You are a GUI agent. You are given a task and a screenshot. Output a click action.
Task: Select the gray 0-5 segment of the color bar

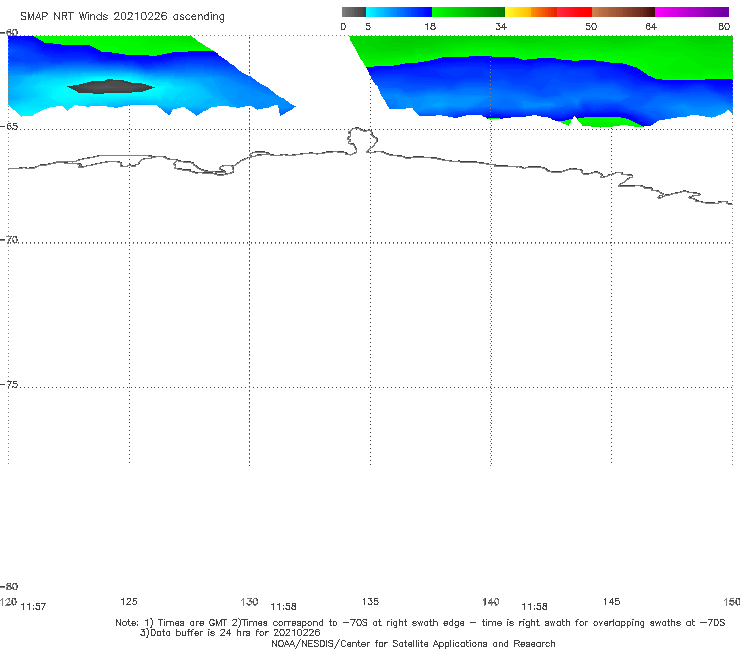pos(354,12)
